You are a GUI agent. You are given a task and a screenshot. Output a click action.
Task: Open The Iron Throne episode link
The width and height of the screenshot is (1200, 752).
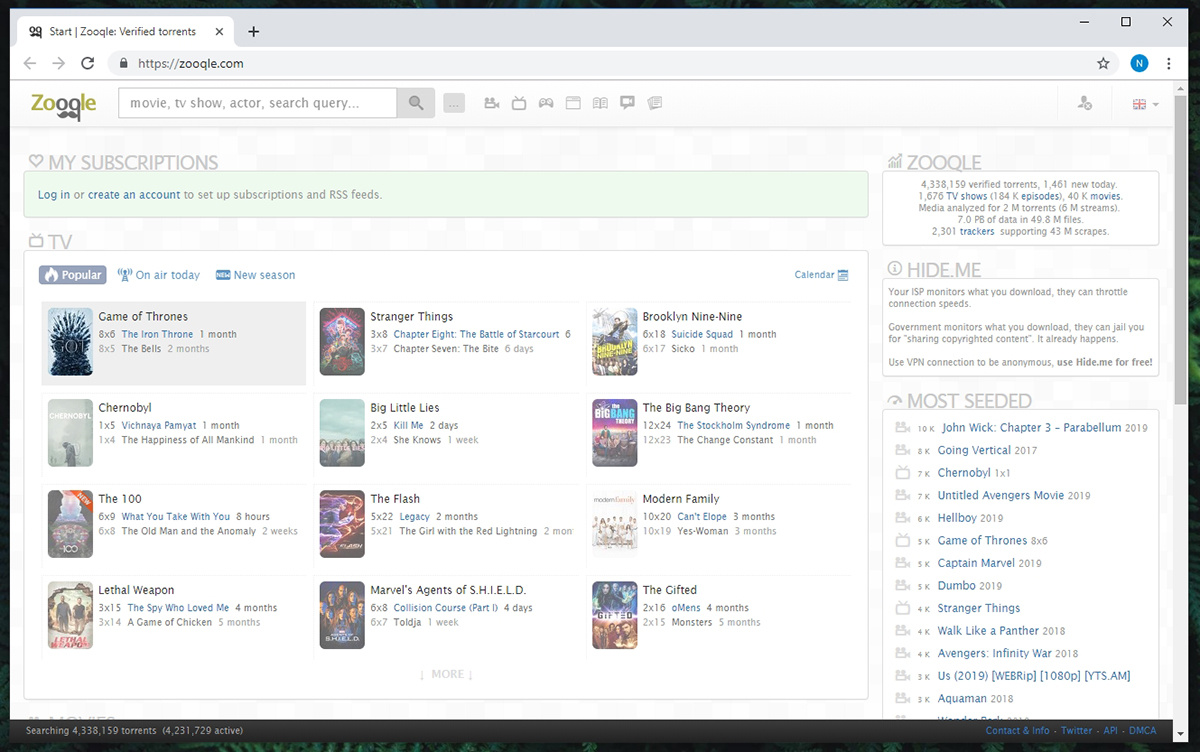(158, 334)
